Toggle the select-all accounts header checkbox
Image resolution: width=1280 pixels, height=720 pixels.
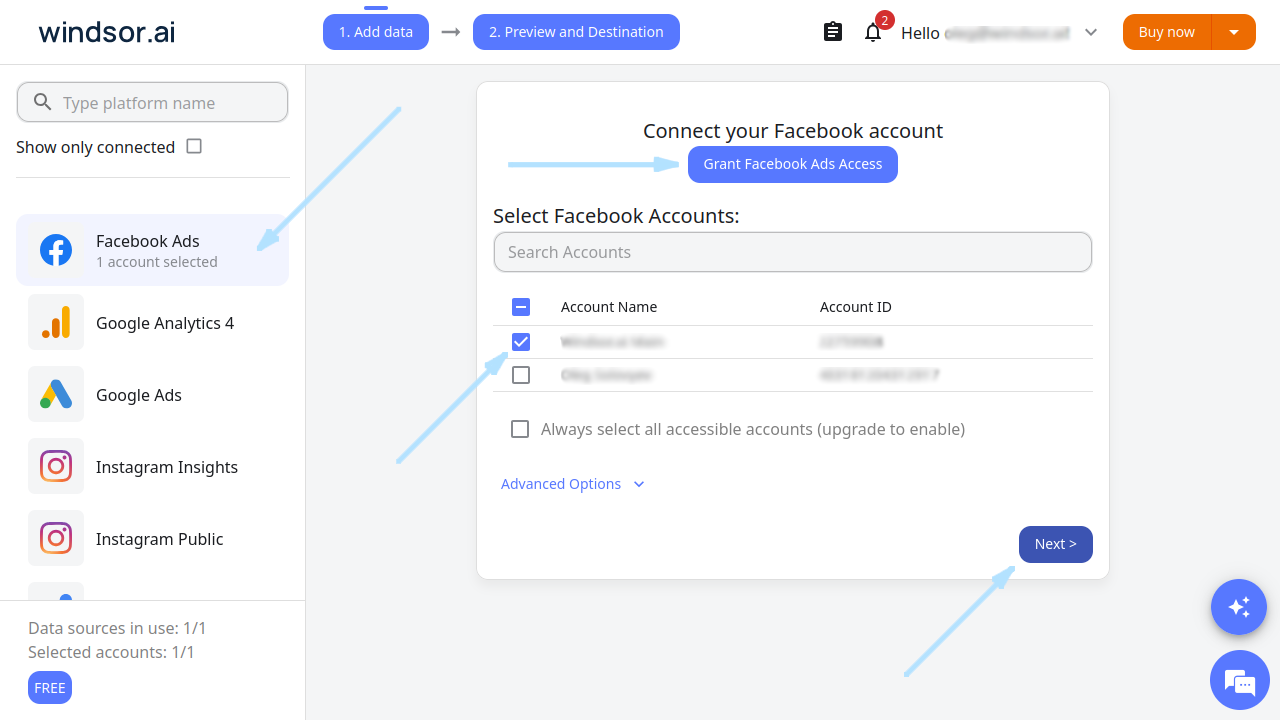pos(520,307)
